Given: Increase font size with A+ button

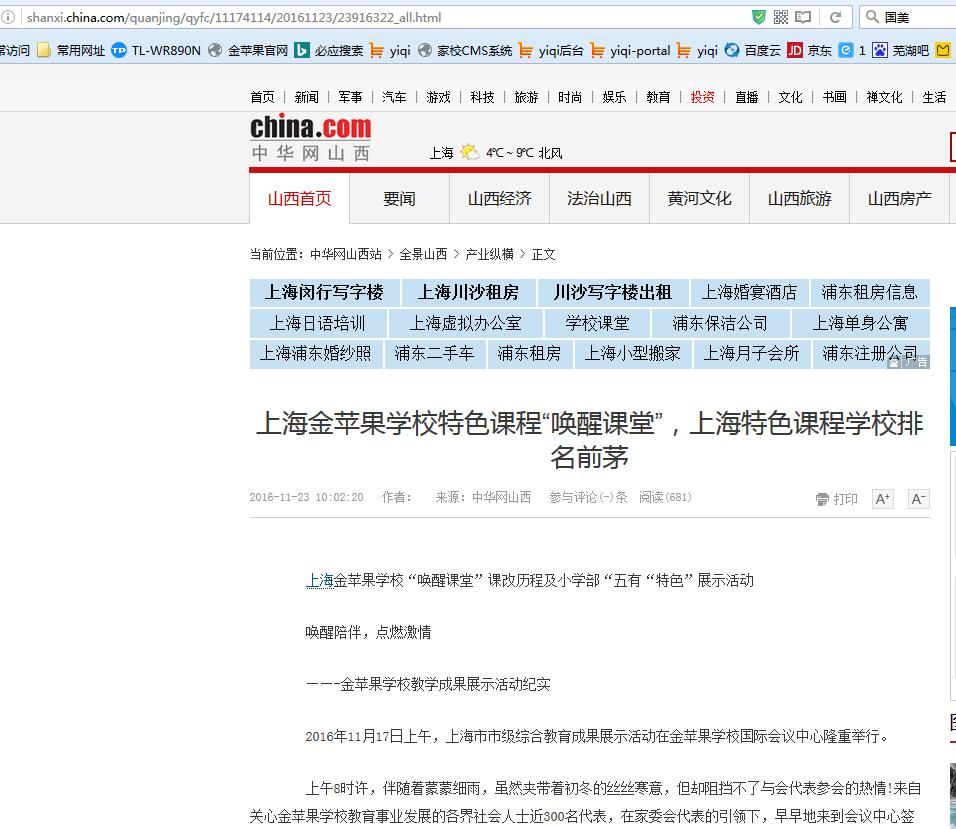Looking at the screenshot, I should pyautogui.click(x=882, y=499).
